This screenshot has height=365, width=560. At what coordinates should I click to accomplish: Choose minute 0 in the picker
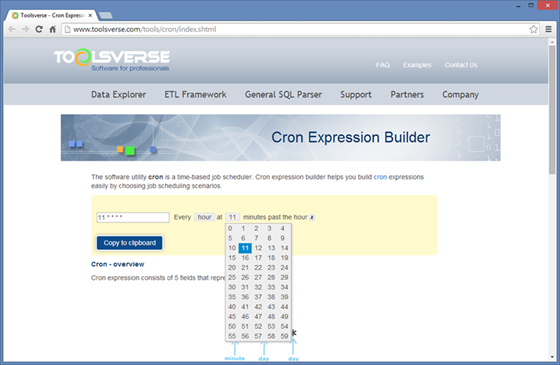coord(230,228)
